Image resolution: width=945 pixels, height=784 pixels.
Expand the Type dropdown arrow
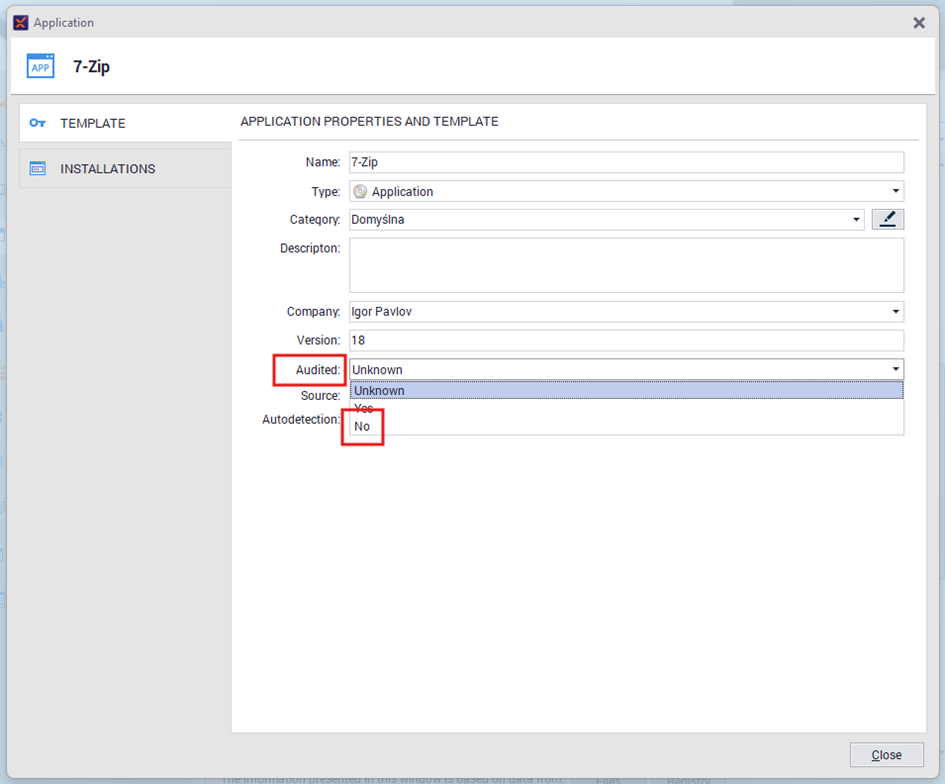coord(895,192)
